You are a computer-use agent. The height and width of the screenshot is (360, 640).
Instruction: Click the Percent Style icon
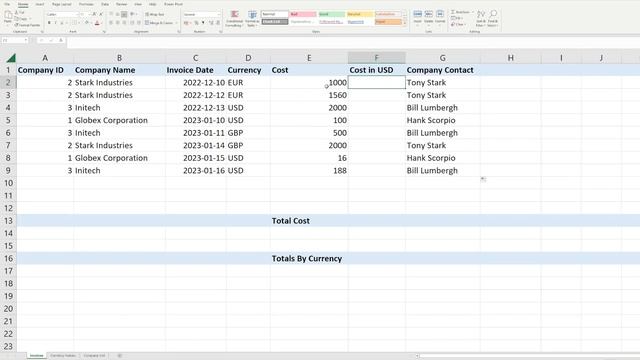point(196,23)
